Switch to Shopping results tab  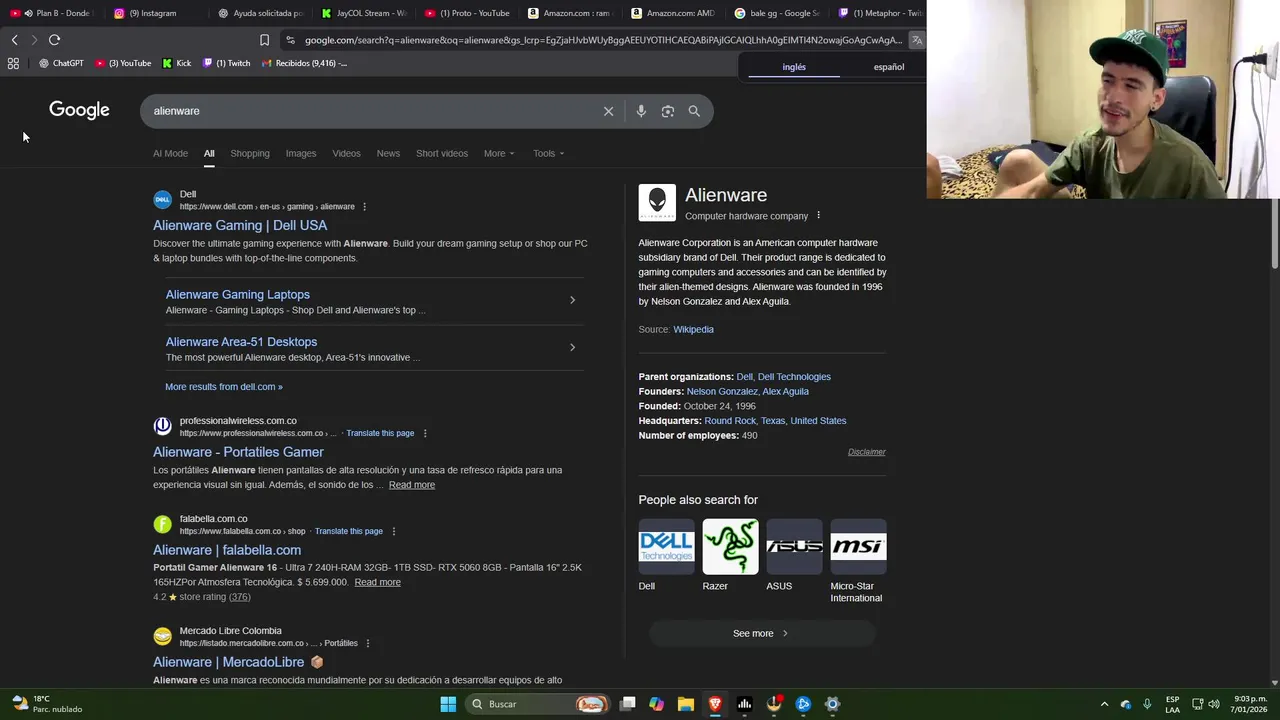(x=250, y=153)
